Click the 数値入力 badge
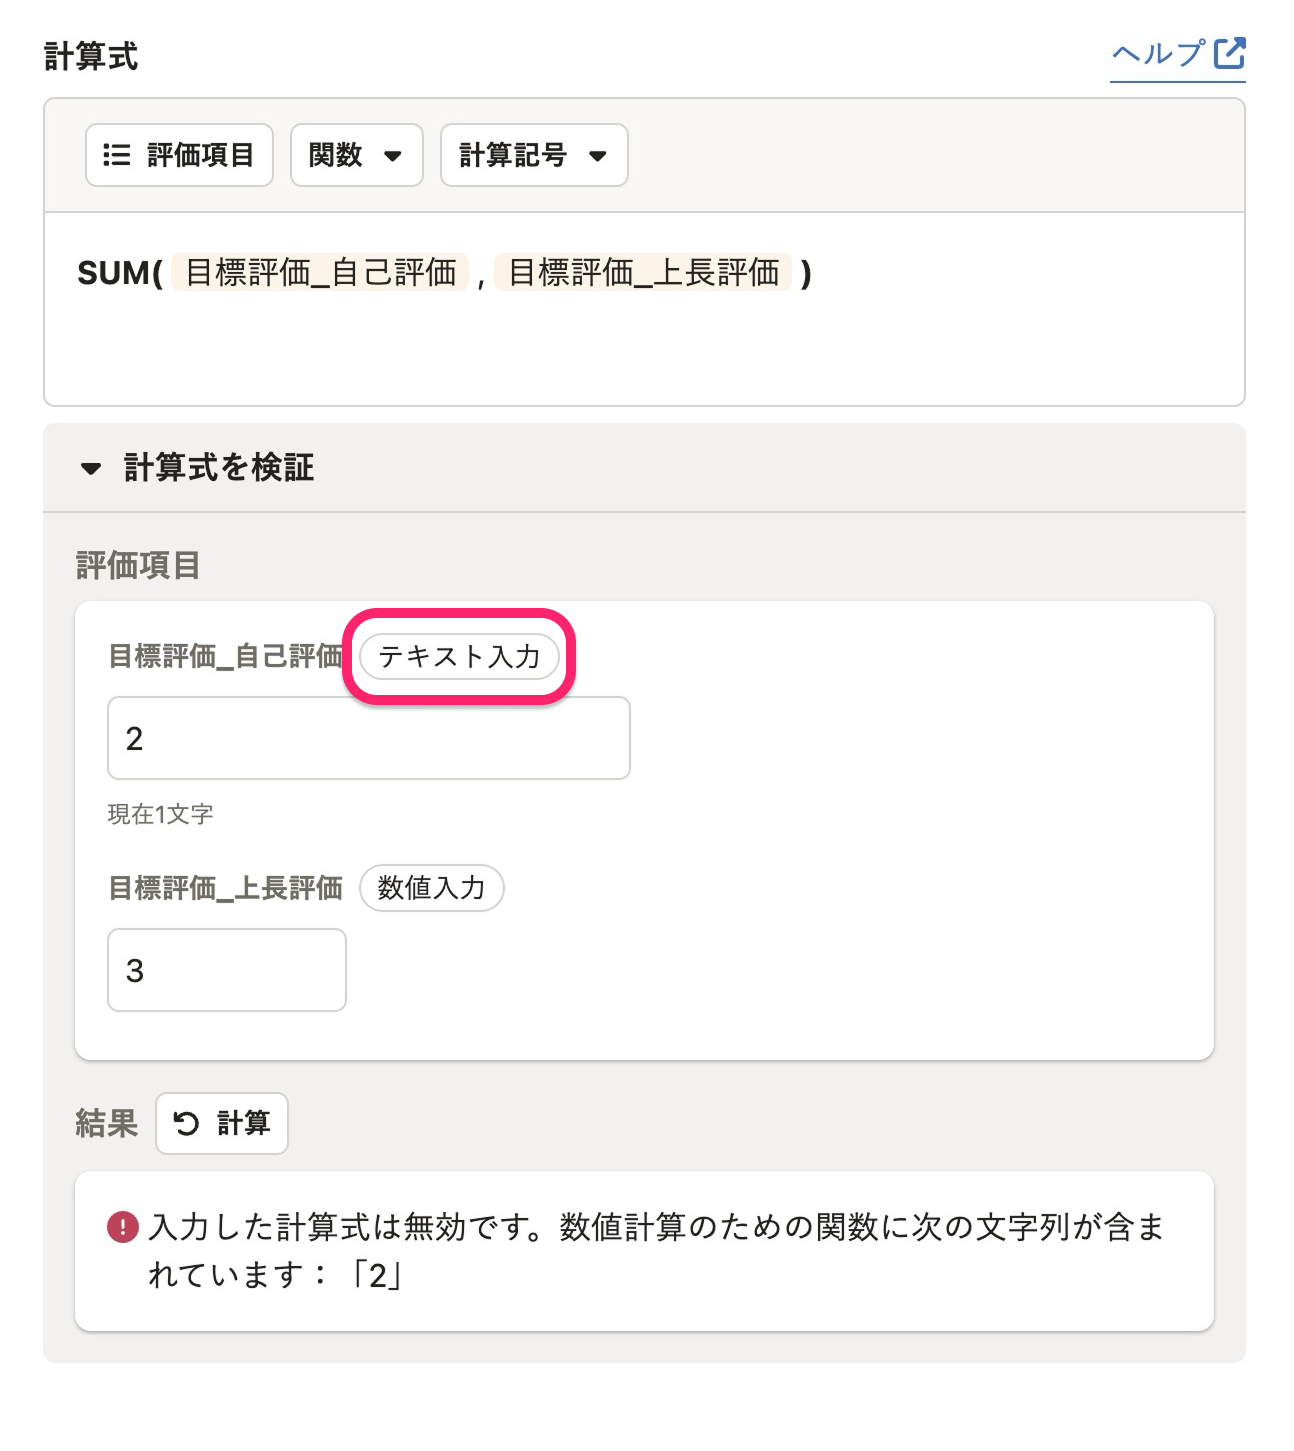This screenshot has height=1451, width=1294. (431, 888)
